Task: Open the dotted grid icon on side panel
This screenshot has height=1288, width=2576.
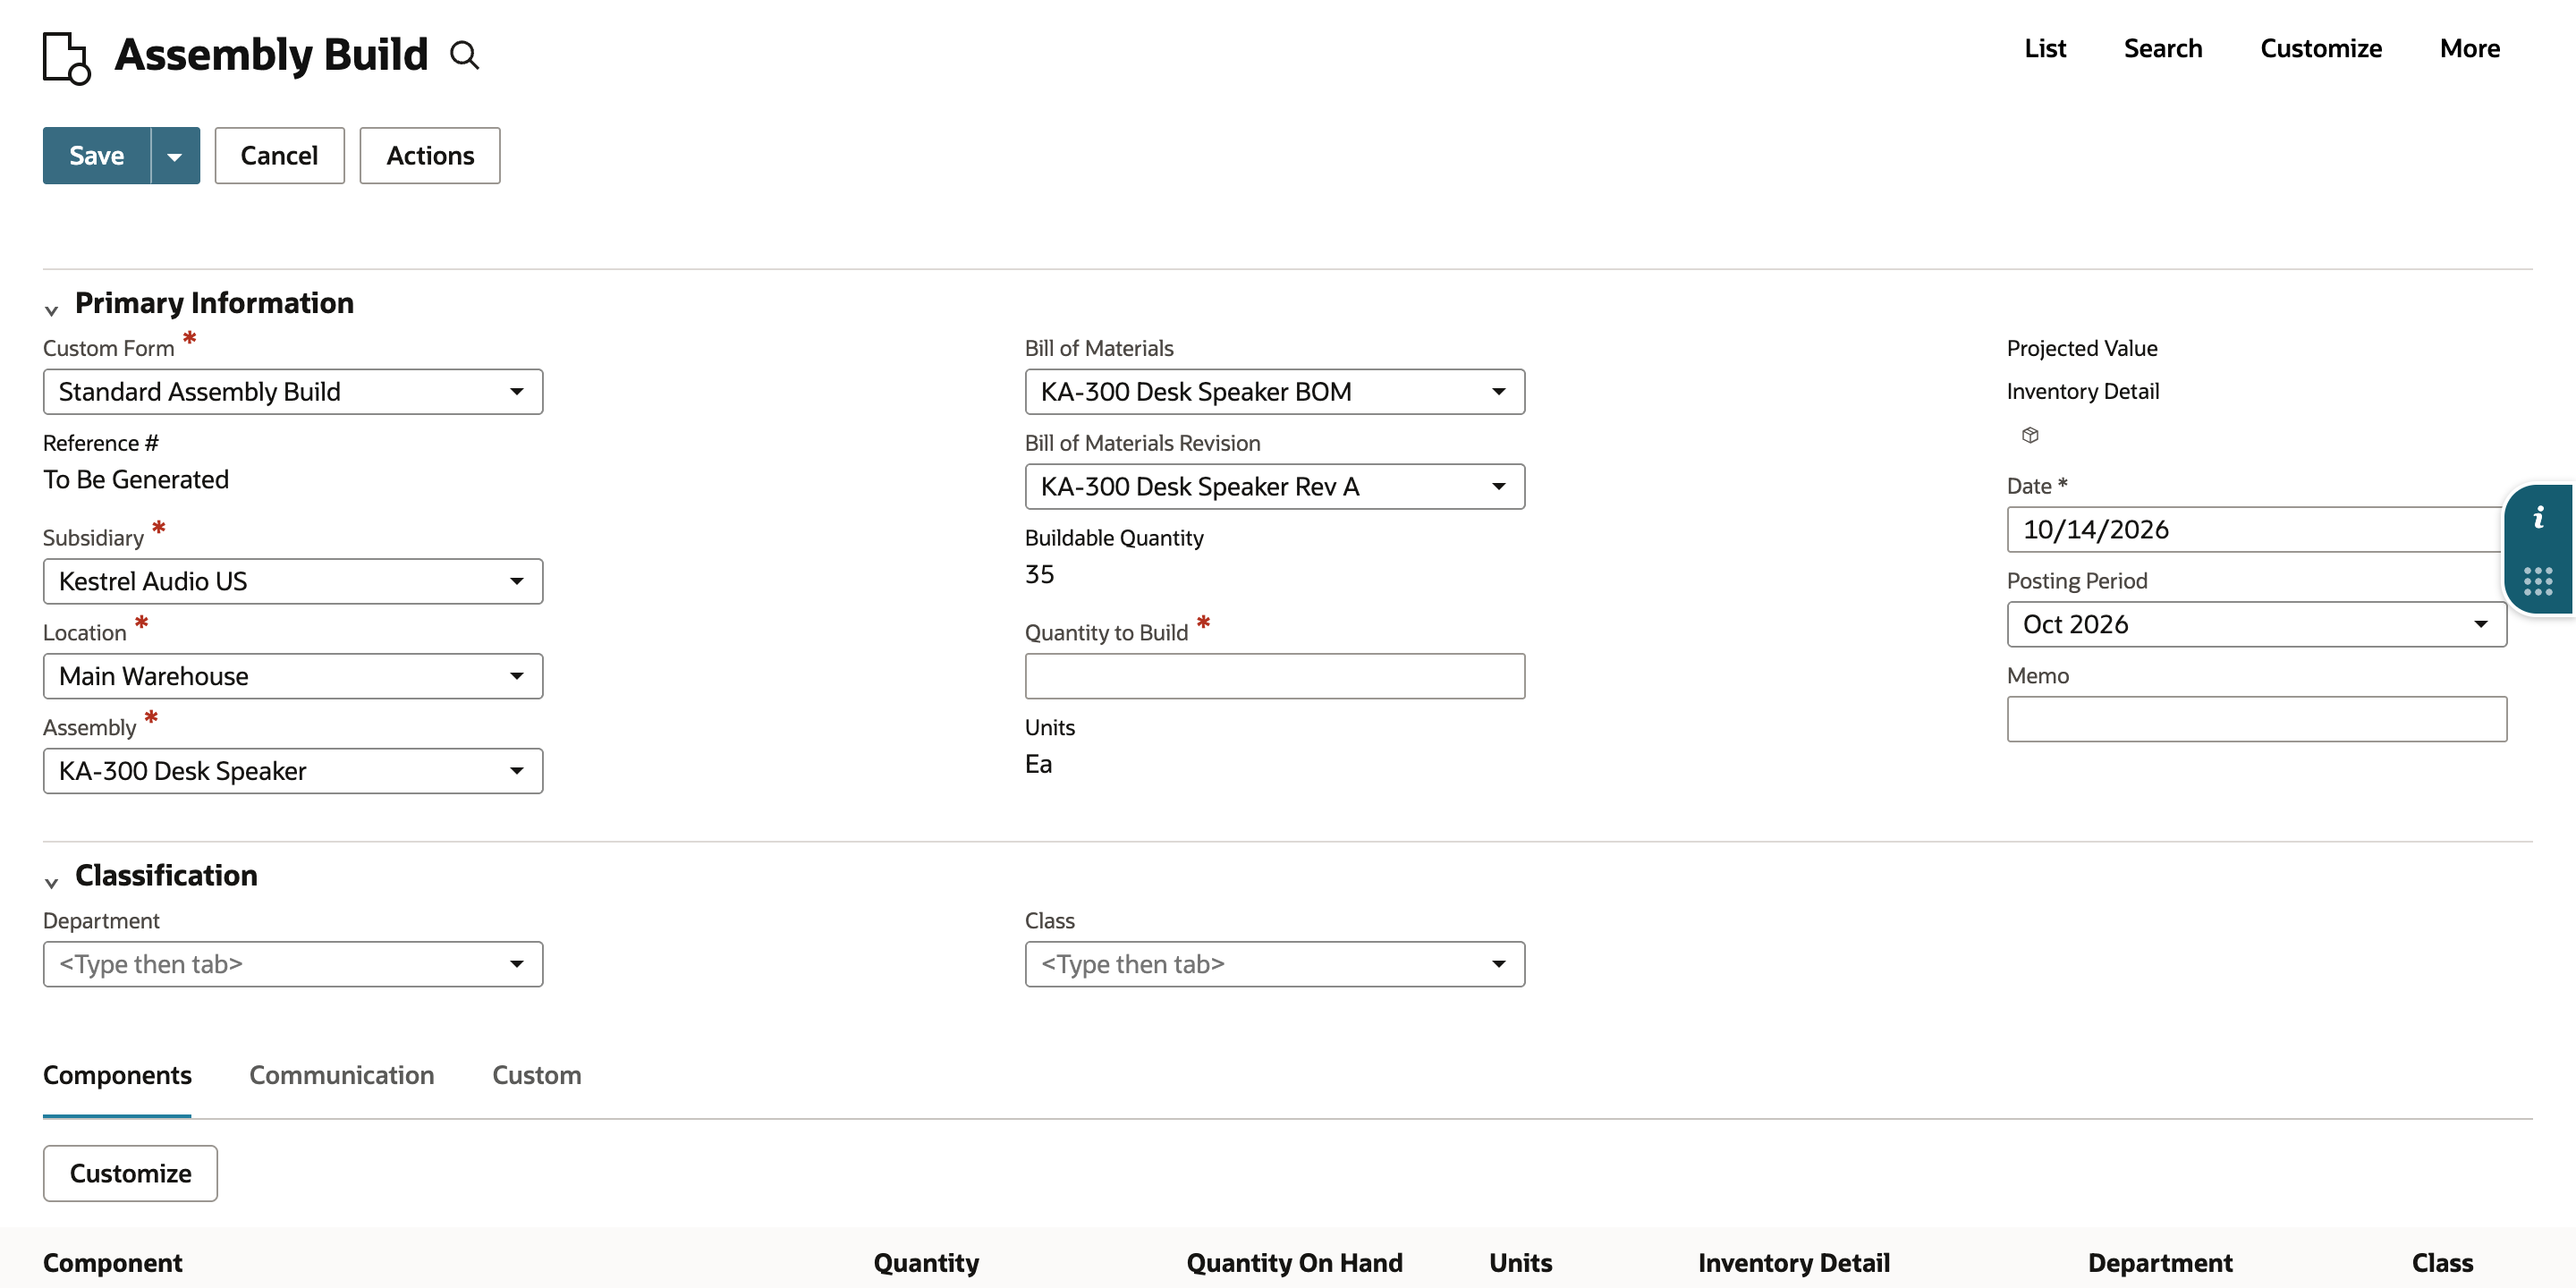Action: pos(2538,581)
